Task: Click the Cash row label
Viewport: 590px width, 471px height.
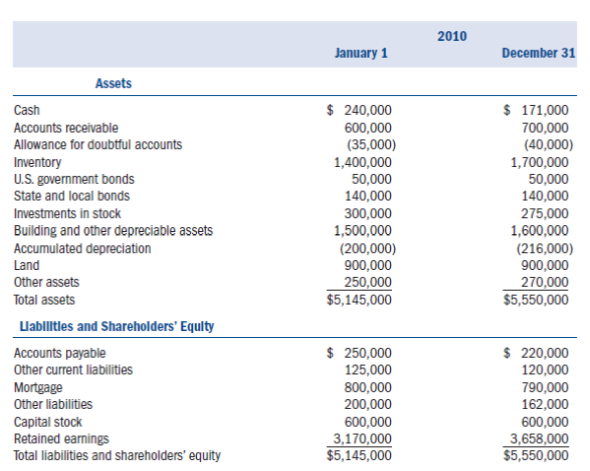Action: (27, 110)
